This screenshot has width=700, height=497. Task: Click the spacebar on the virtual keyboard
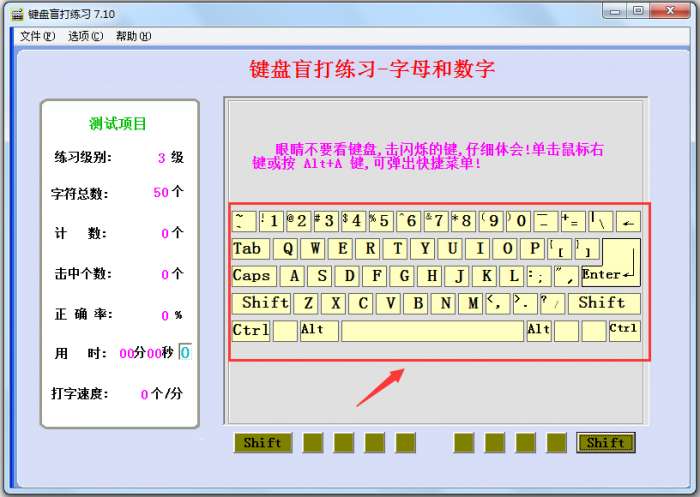[x=432, y=331]
